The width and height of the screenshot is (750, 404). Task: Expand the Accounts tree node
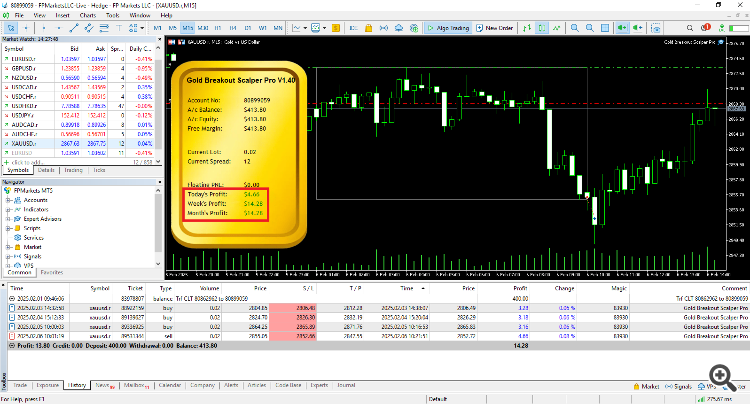[8, 200]
